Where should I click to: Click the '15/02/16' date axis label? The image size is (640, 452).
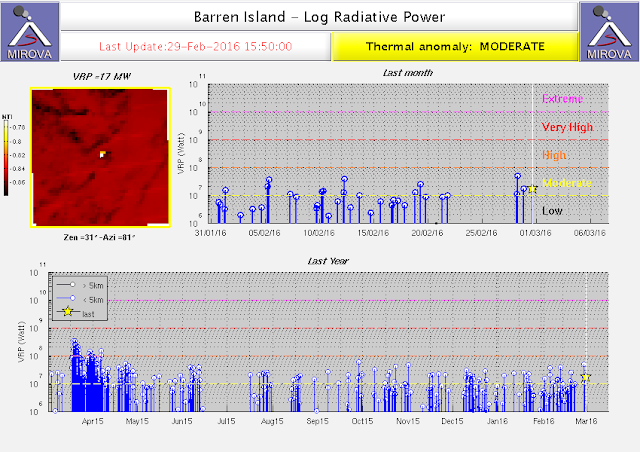373,233
